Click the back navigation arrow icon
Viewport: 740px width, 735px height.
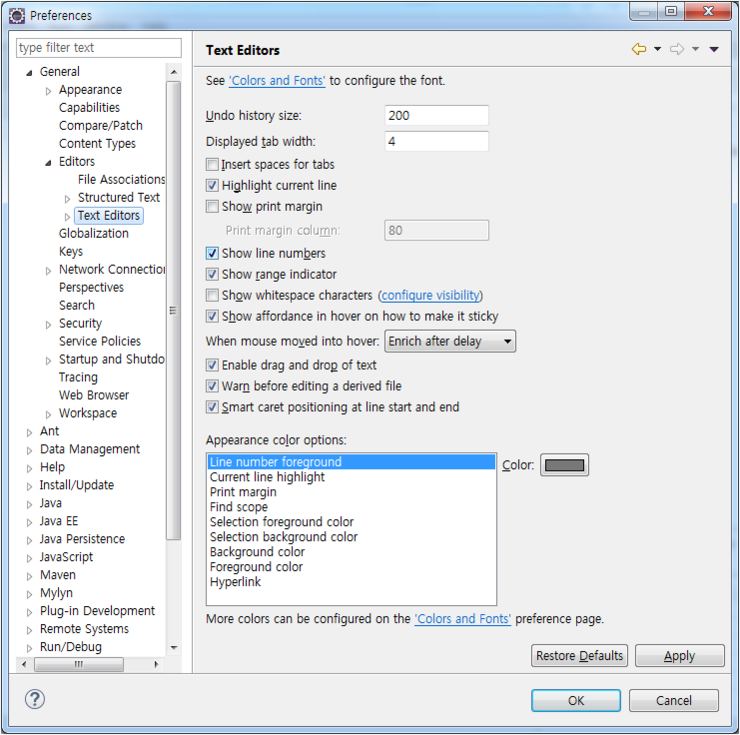(639, 49)
